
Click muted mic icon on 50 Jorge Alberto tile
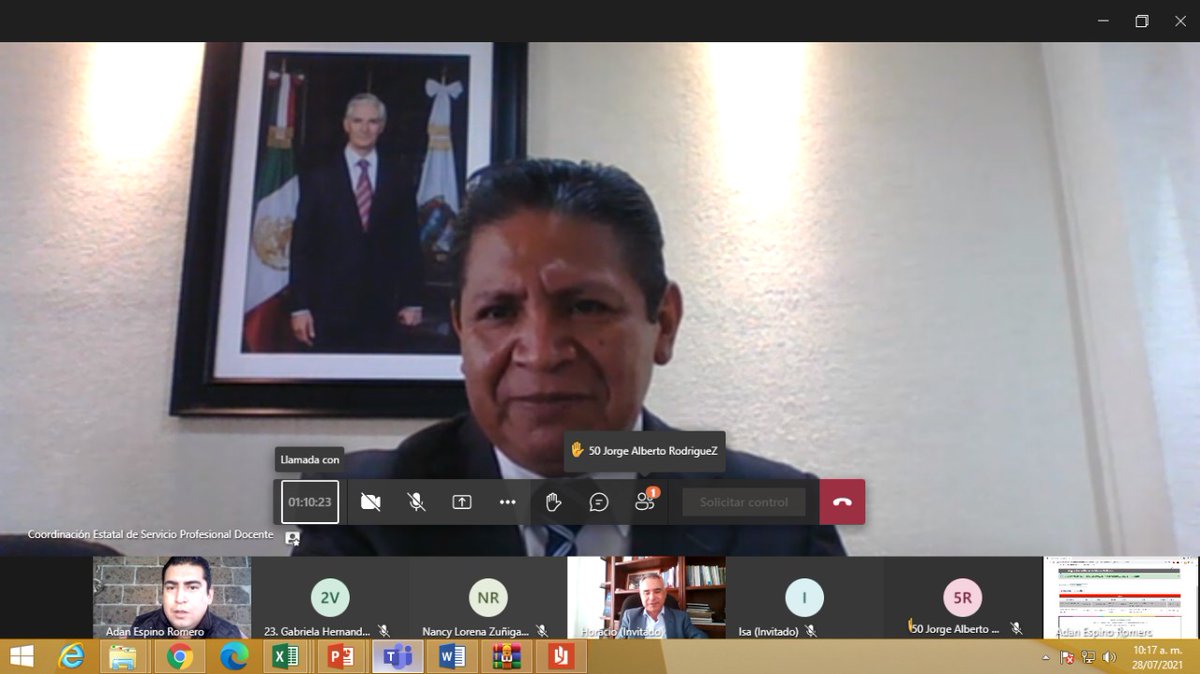click(1016, 628)
